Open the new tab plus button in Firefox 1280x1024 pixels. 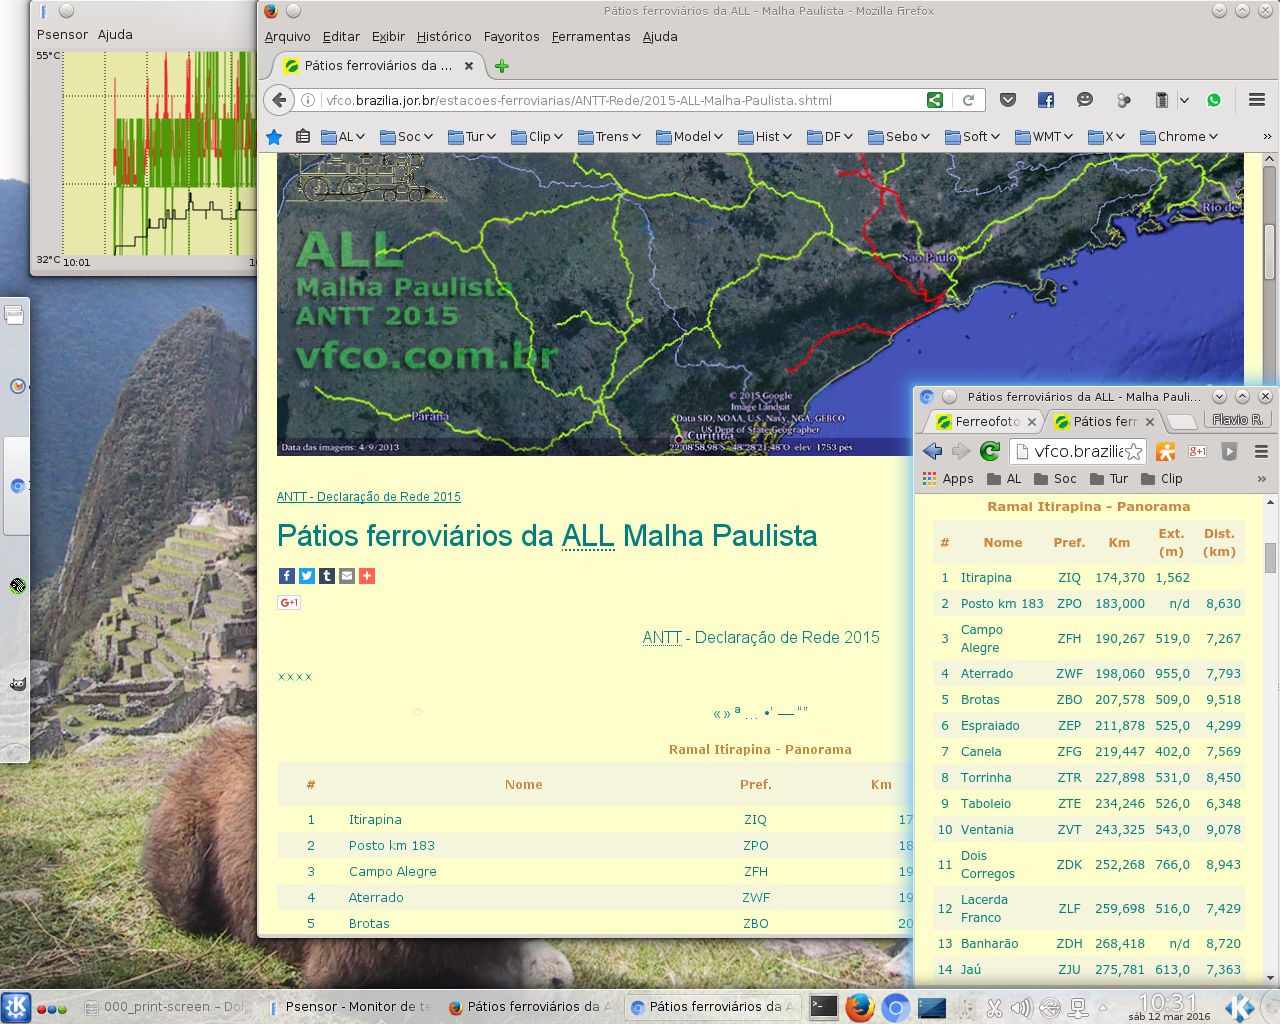pos(502,66)
